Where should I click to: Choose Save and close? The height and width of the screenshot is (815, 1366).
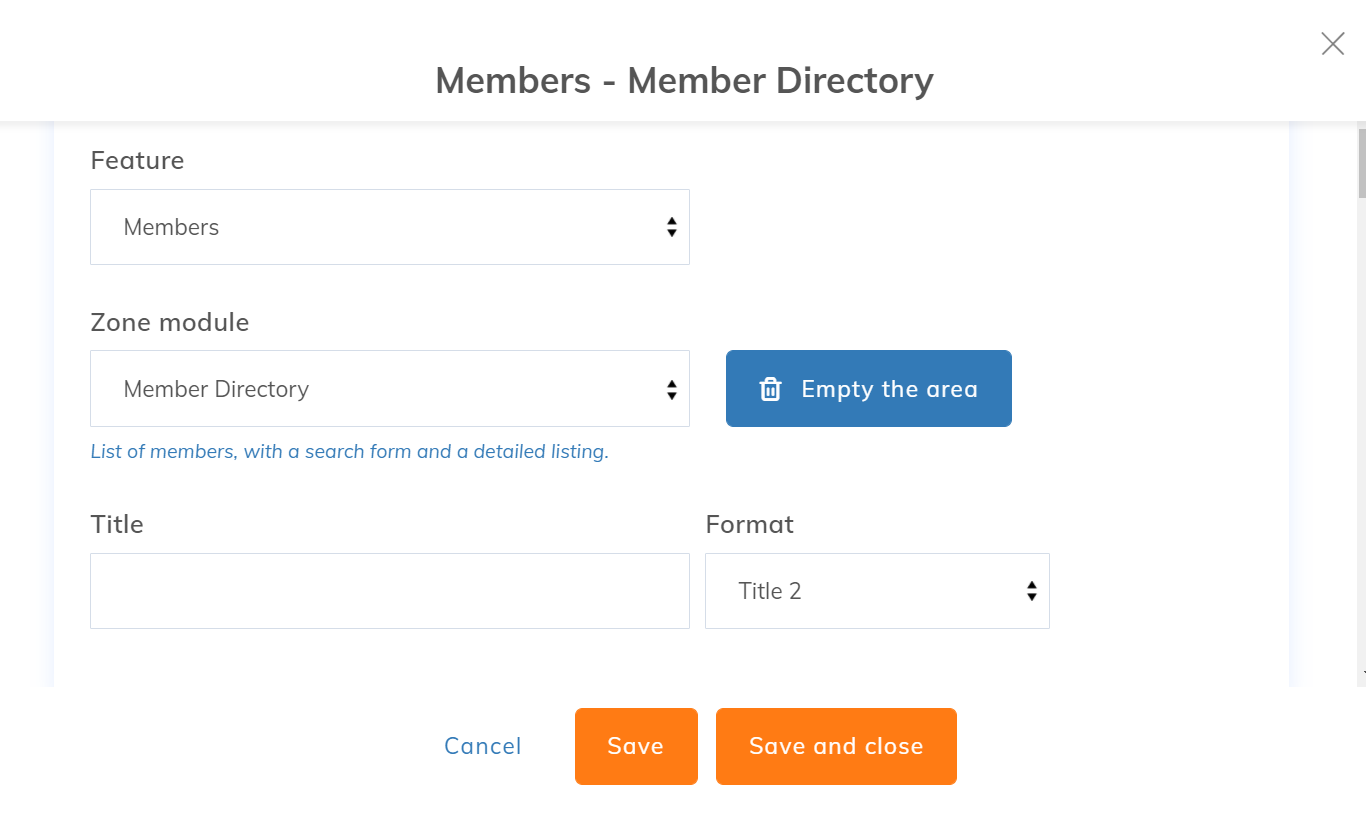pos(836,746)
